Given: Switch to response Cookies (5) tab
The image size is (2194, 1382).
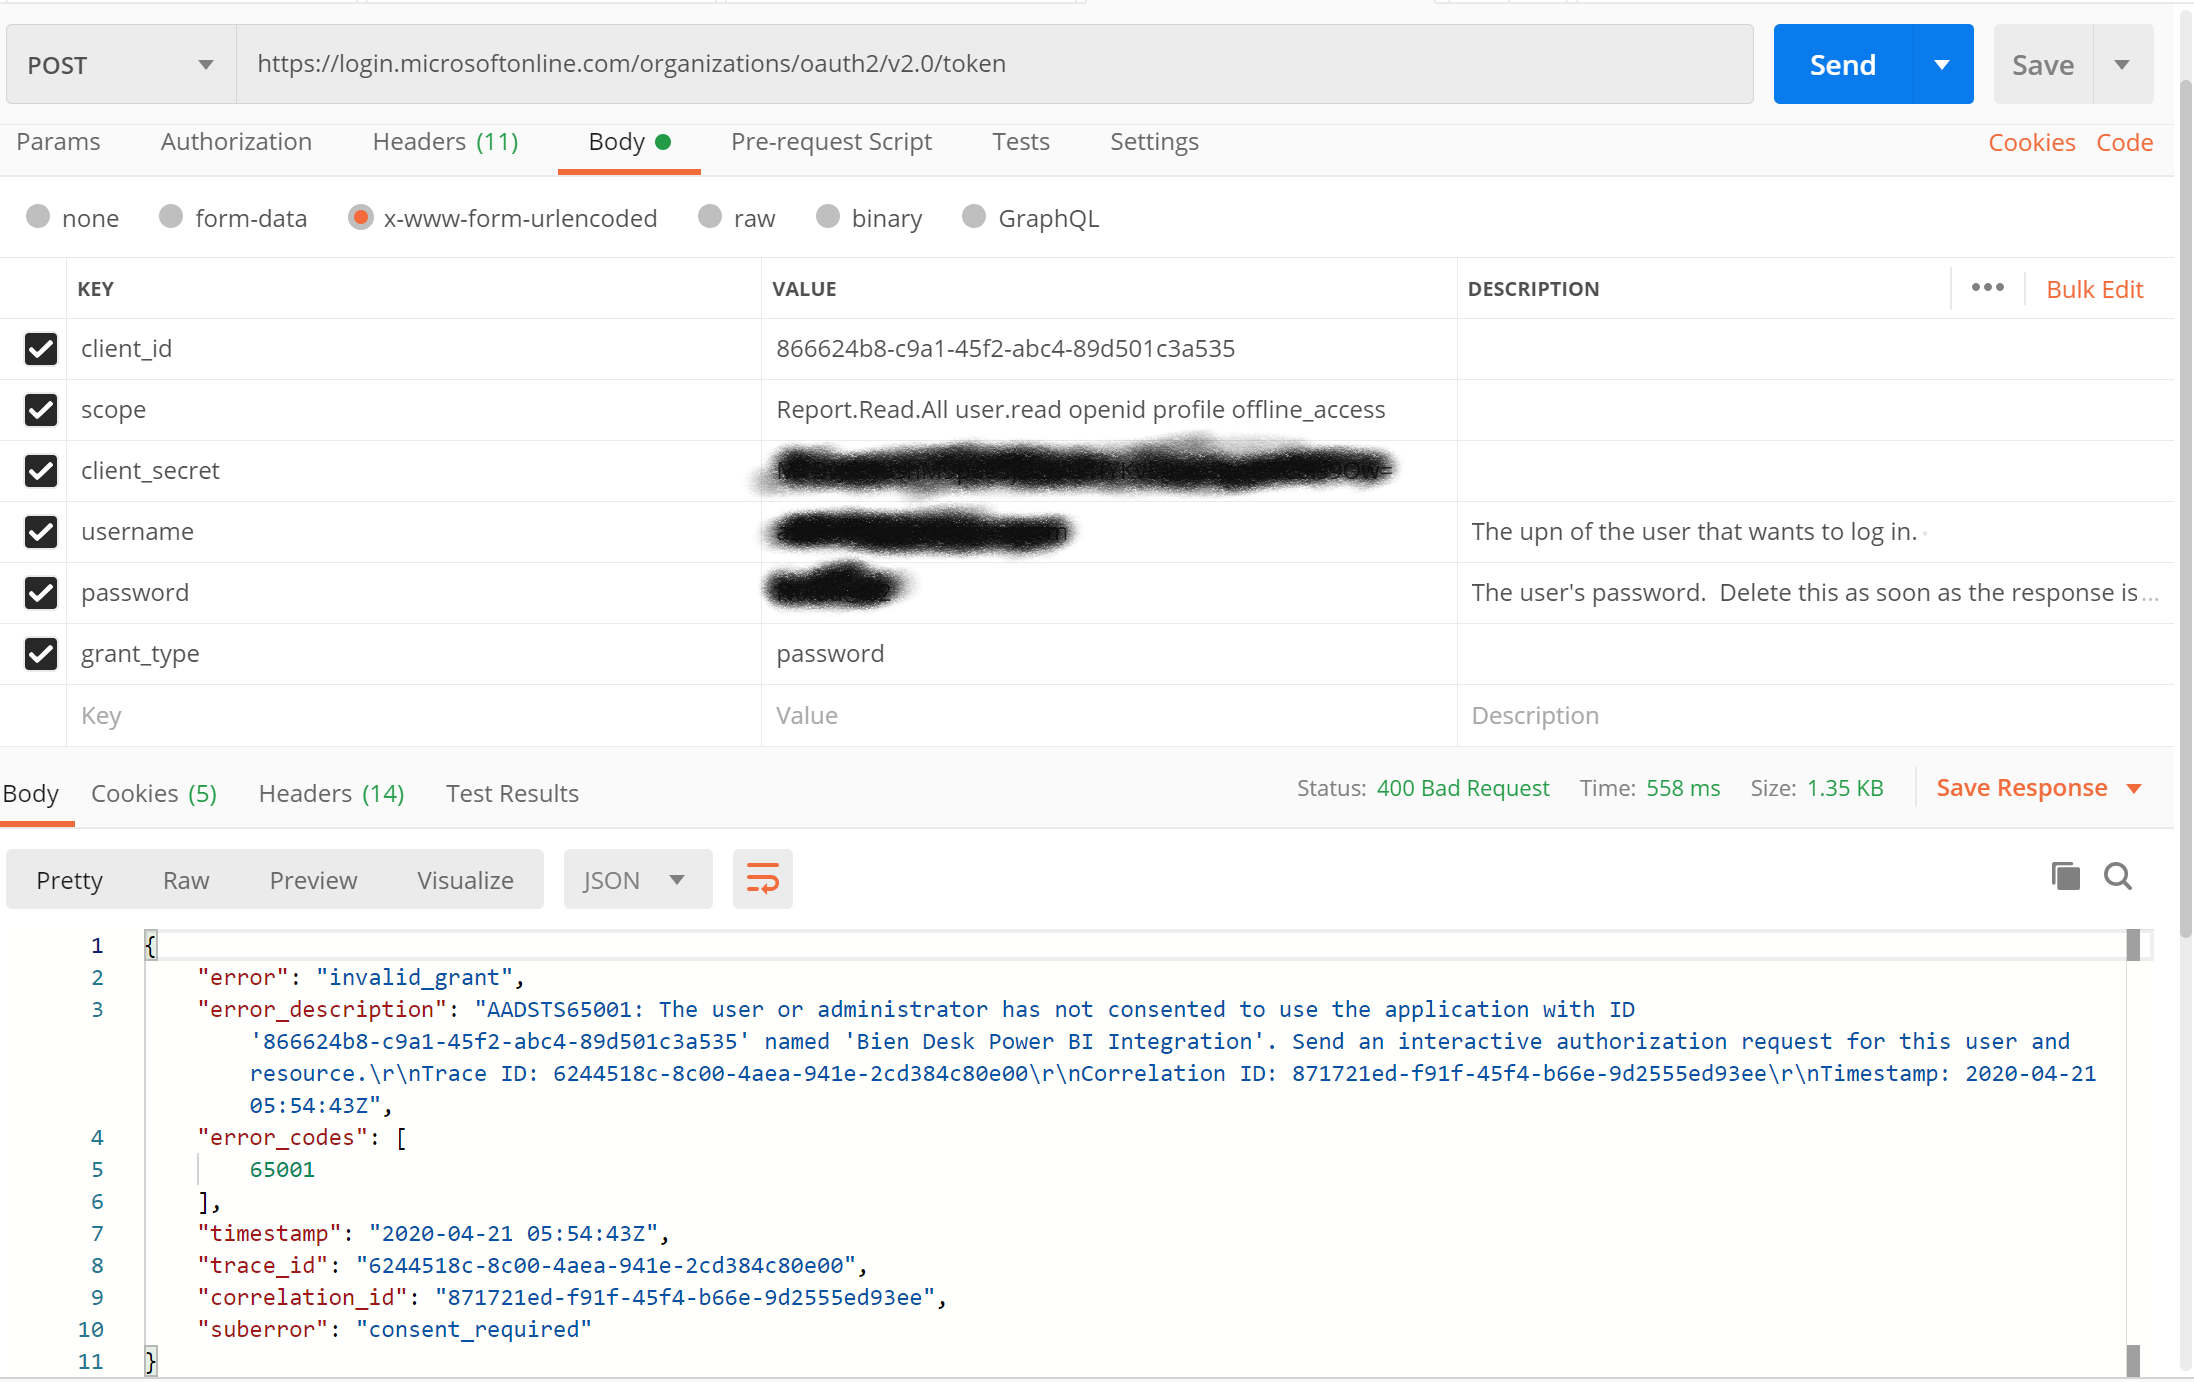Looking at the screenshot, I should (154, 794).
